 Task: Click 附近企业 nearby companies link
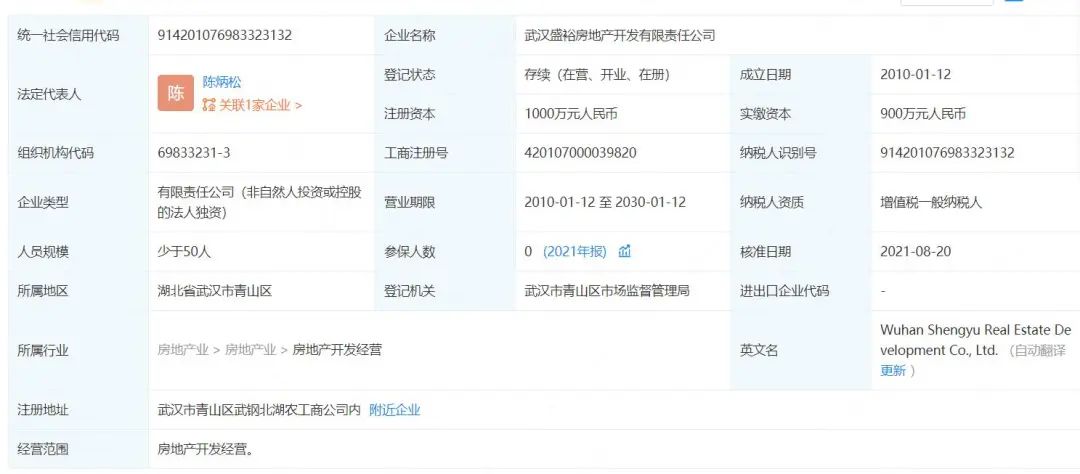[395, 410]
